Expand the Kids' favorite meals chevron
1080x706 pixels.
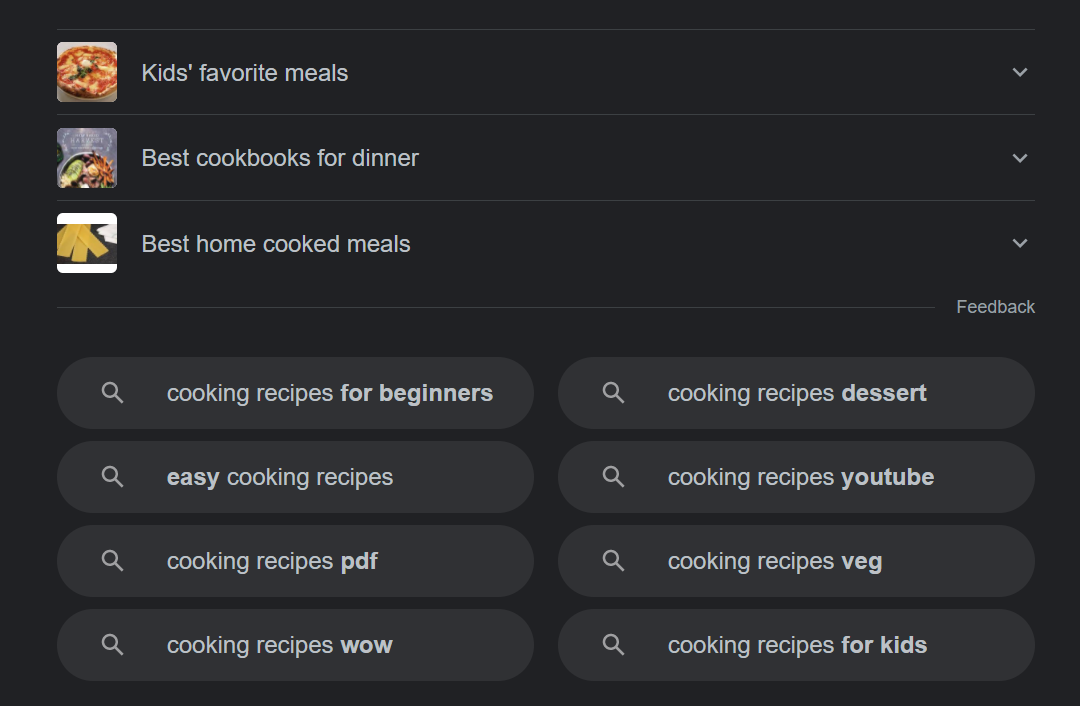tap(1020, 72)
